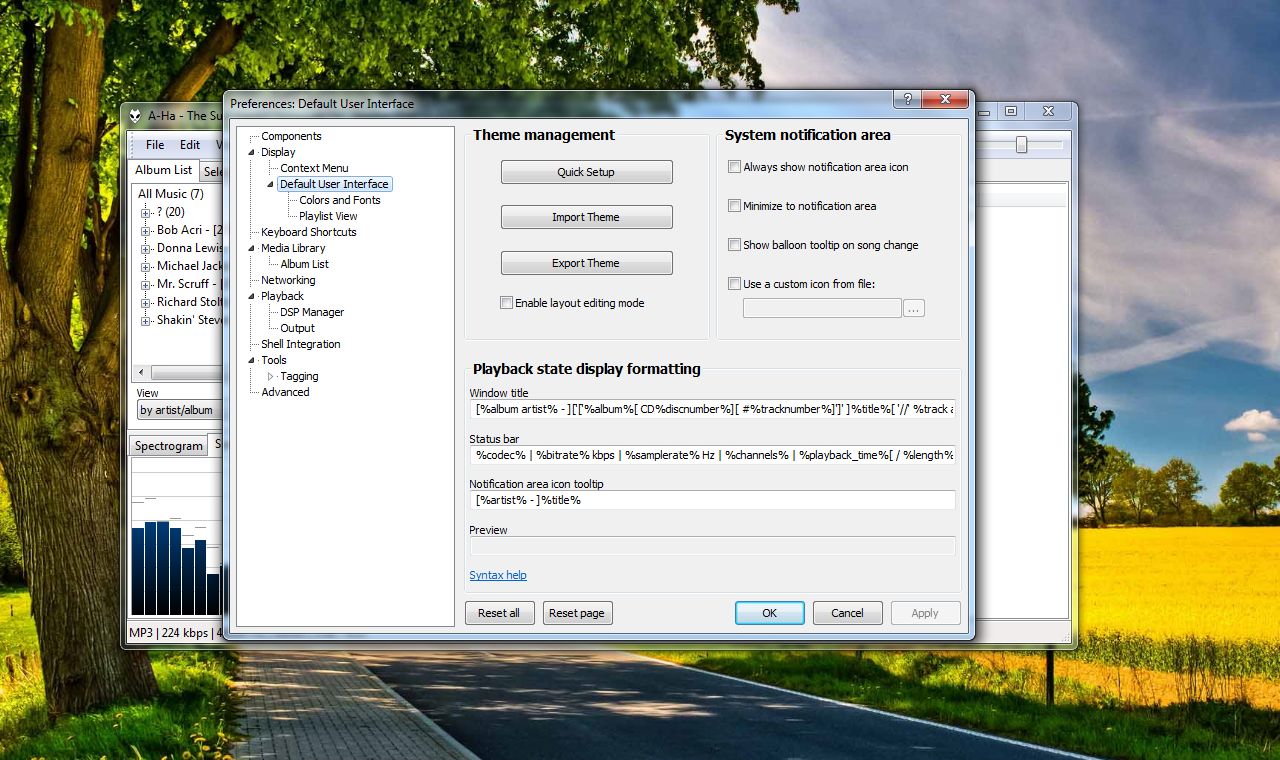Toggle Minimize to notification area checkbox

click(735, 206)
